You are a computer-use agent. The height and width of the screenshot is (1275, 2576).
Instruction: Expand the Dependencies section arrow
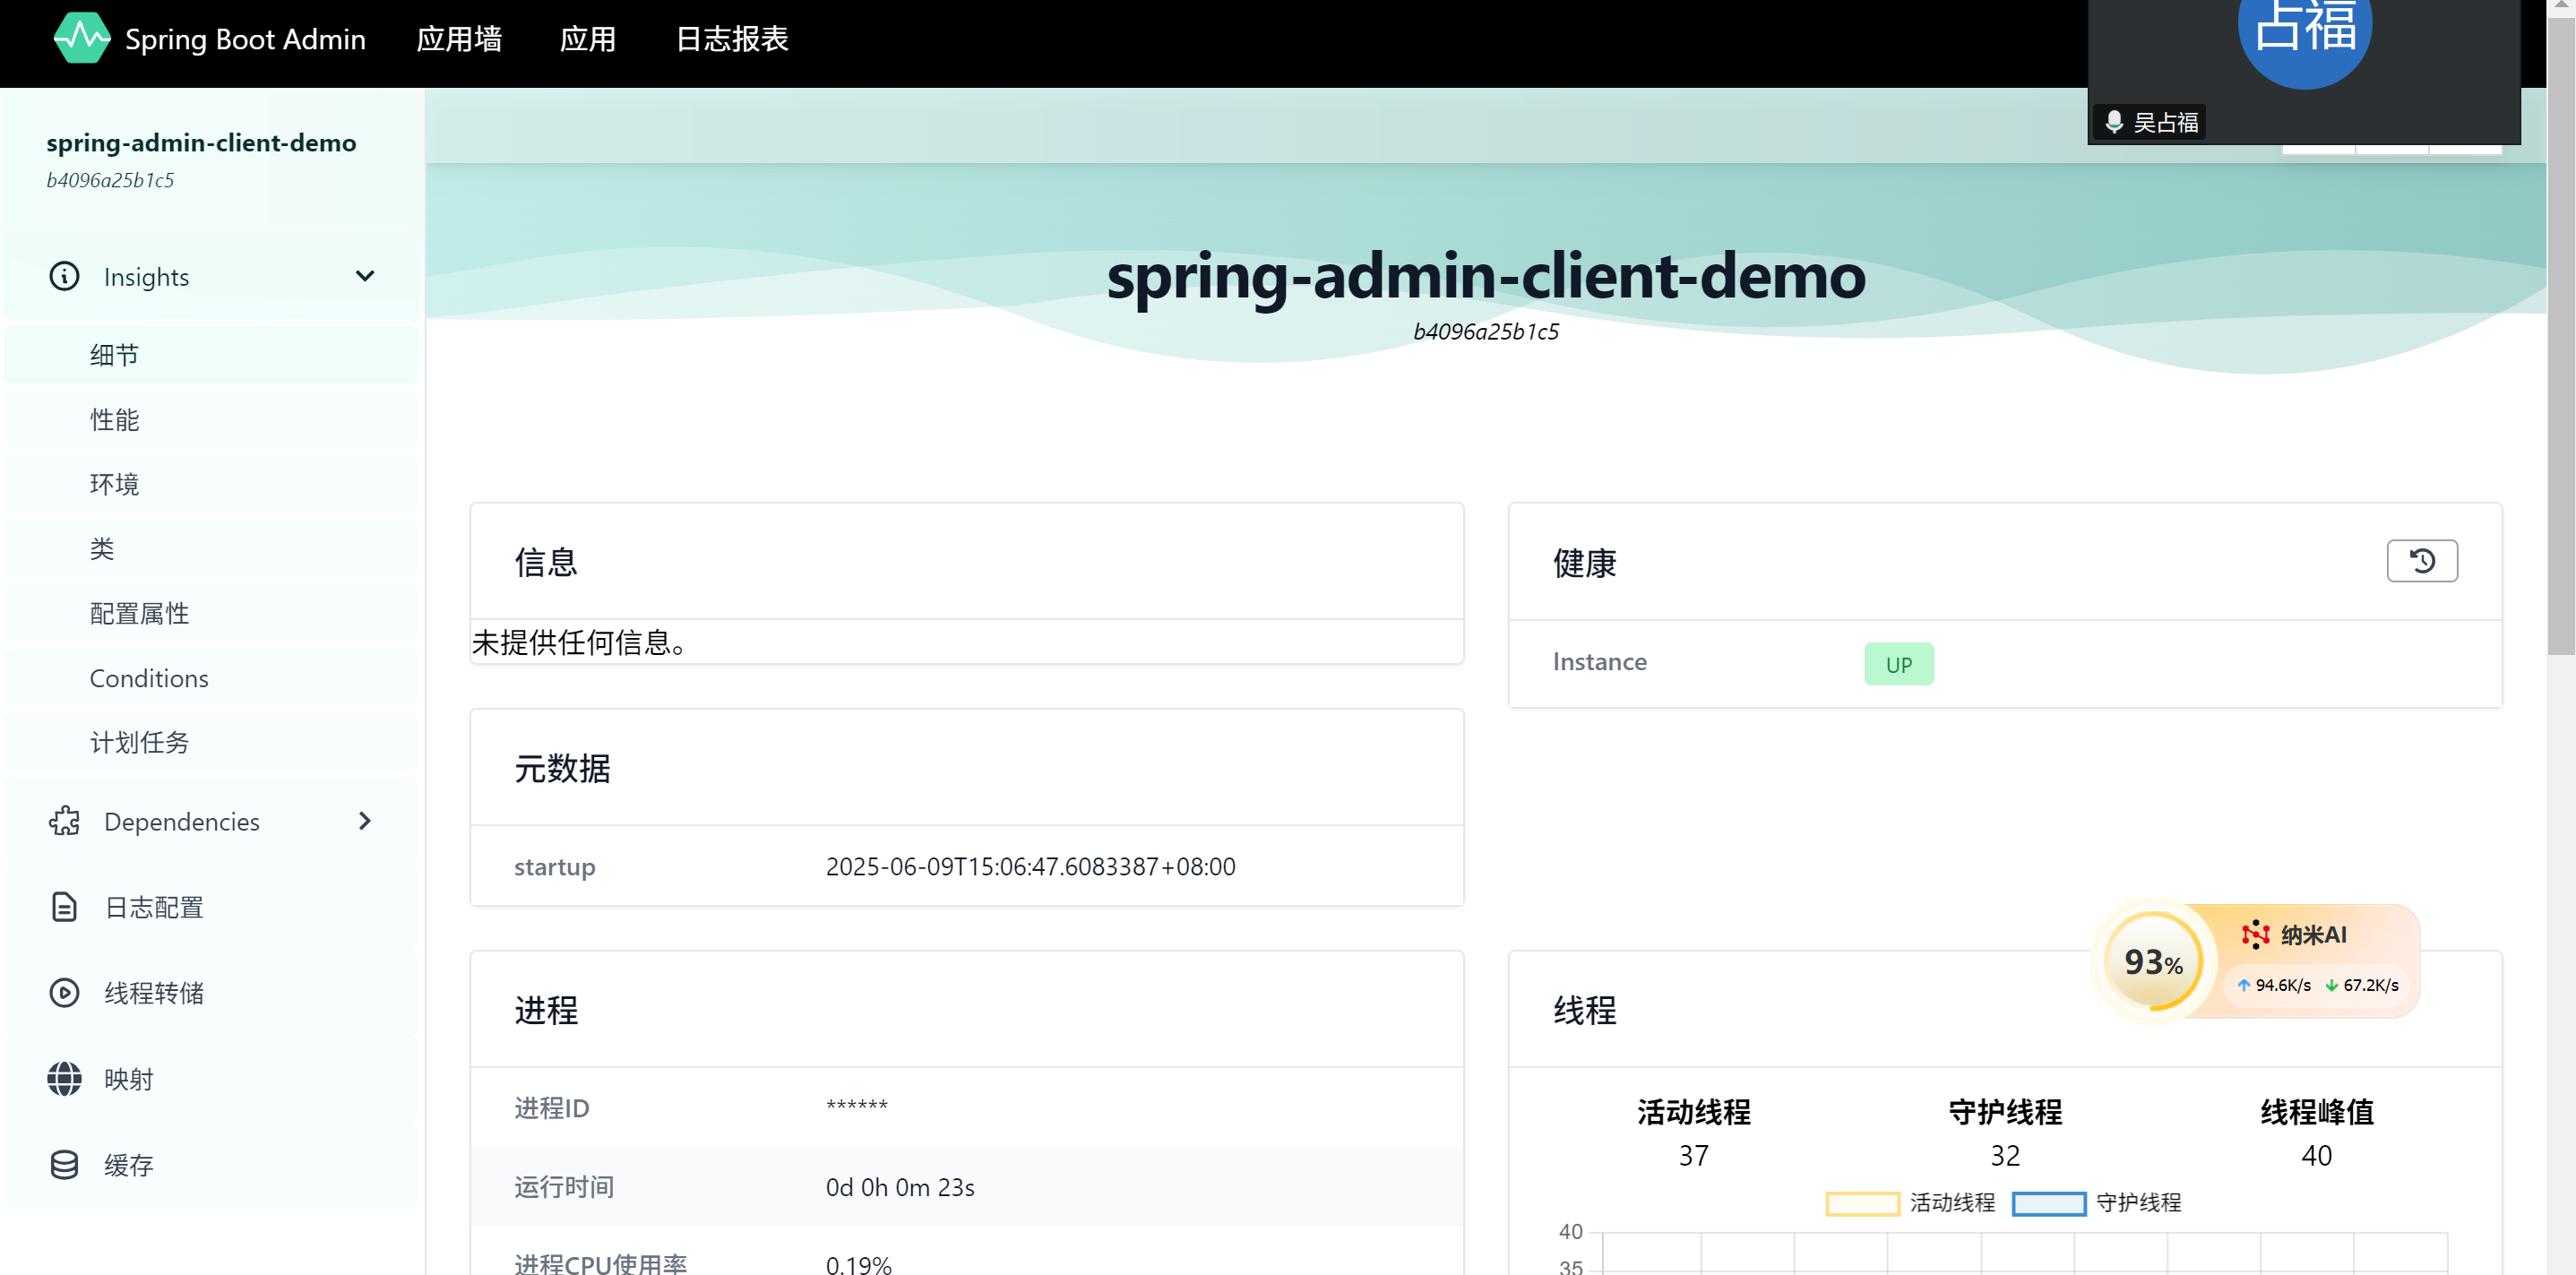click(365, 821)
